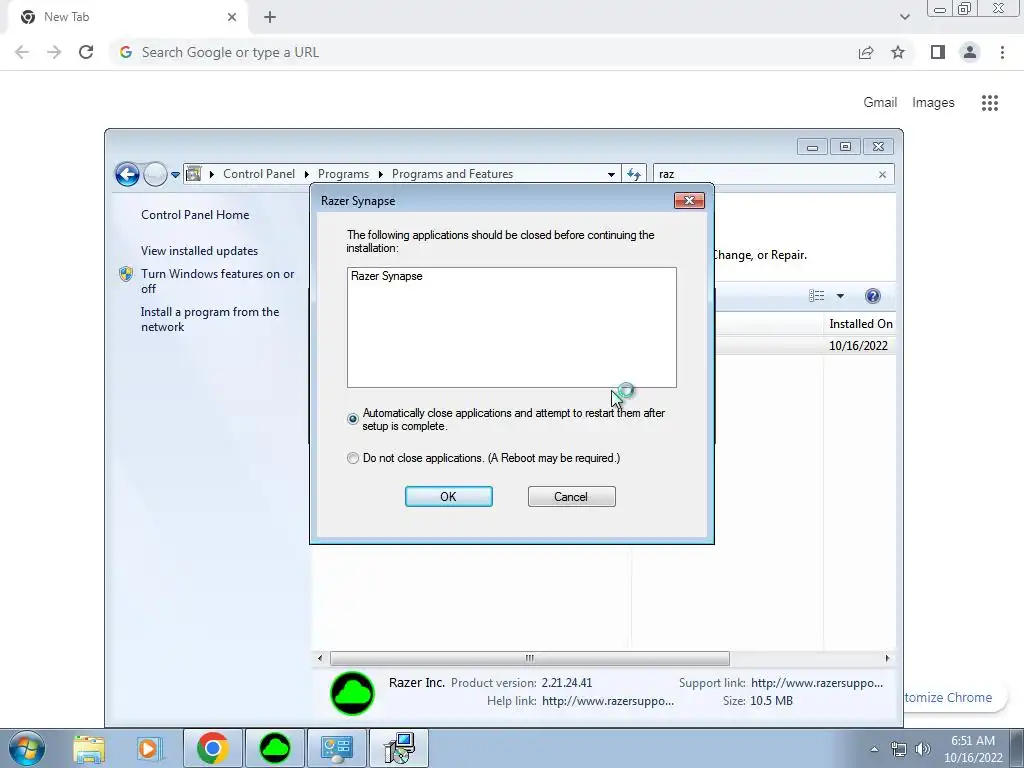The width and height of the screenshot is (1024, 768).
Task: Reload the Chrome page
Action: [x=86, y=52]
